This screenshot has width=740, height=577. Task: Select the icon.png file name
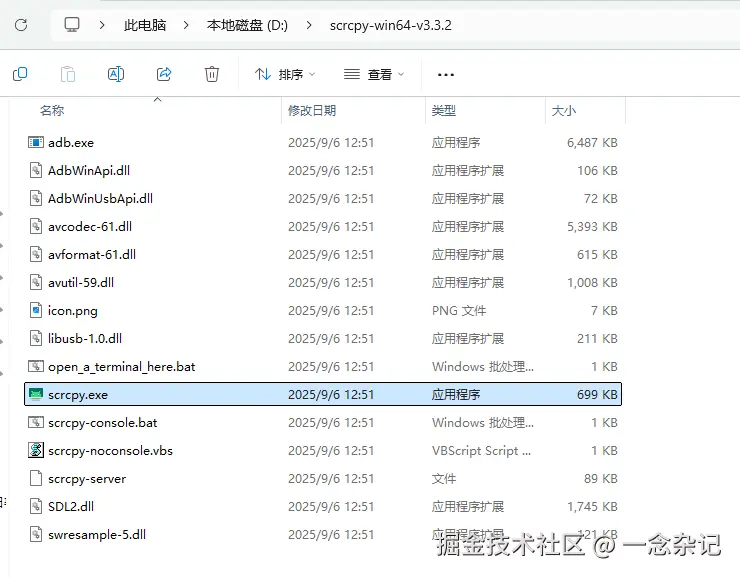point(73,310)
